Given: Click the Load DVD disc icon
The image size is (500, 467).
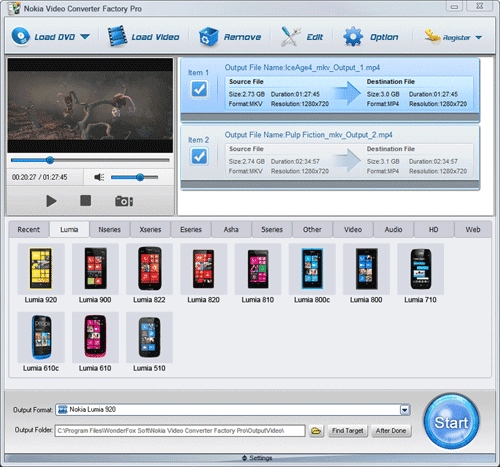Looking at the screenshot, I should [x=21, y=36].
